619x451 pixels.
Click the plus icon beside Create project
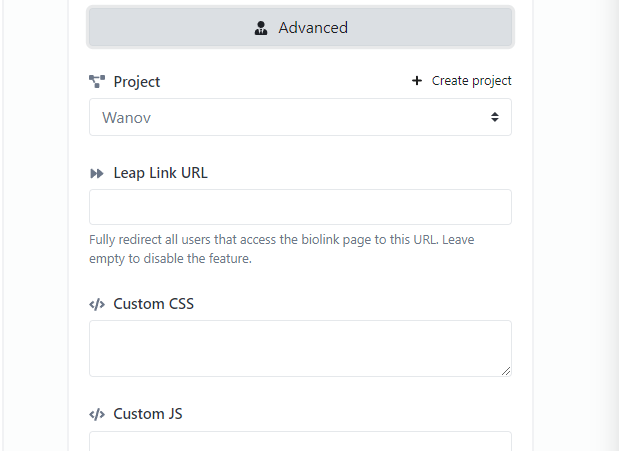tap(417, 81)
